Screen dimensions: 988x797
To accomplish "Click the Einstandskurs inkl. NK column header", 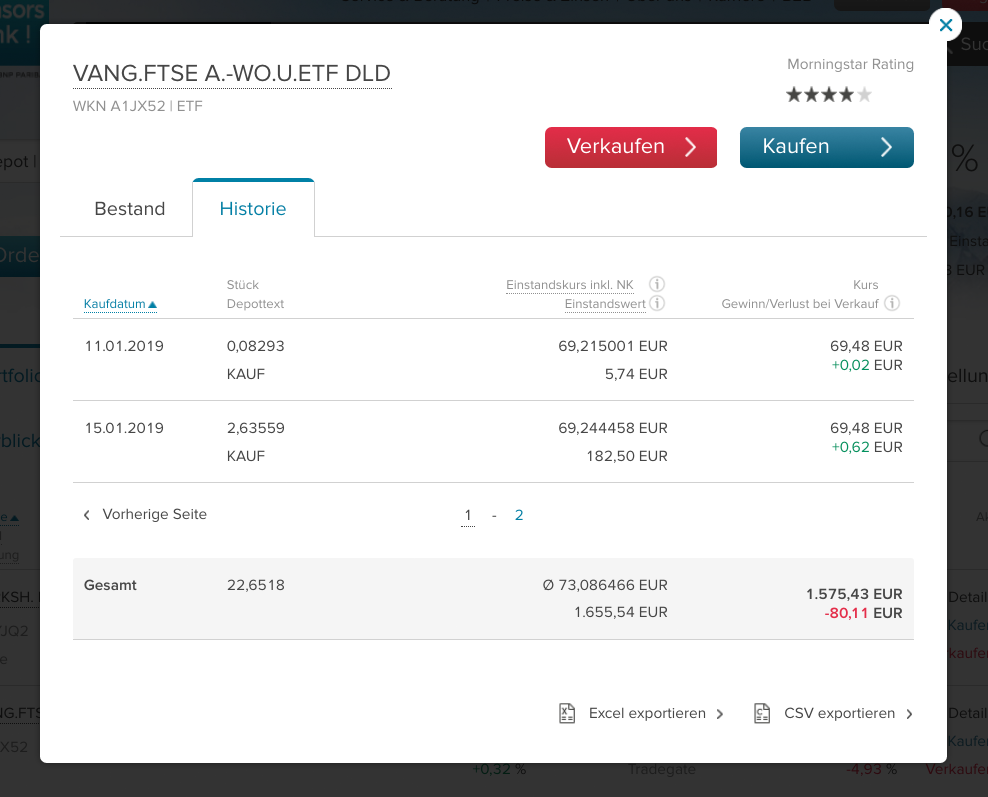I will [570, 285].
